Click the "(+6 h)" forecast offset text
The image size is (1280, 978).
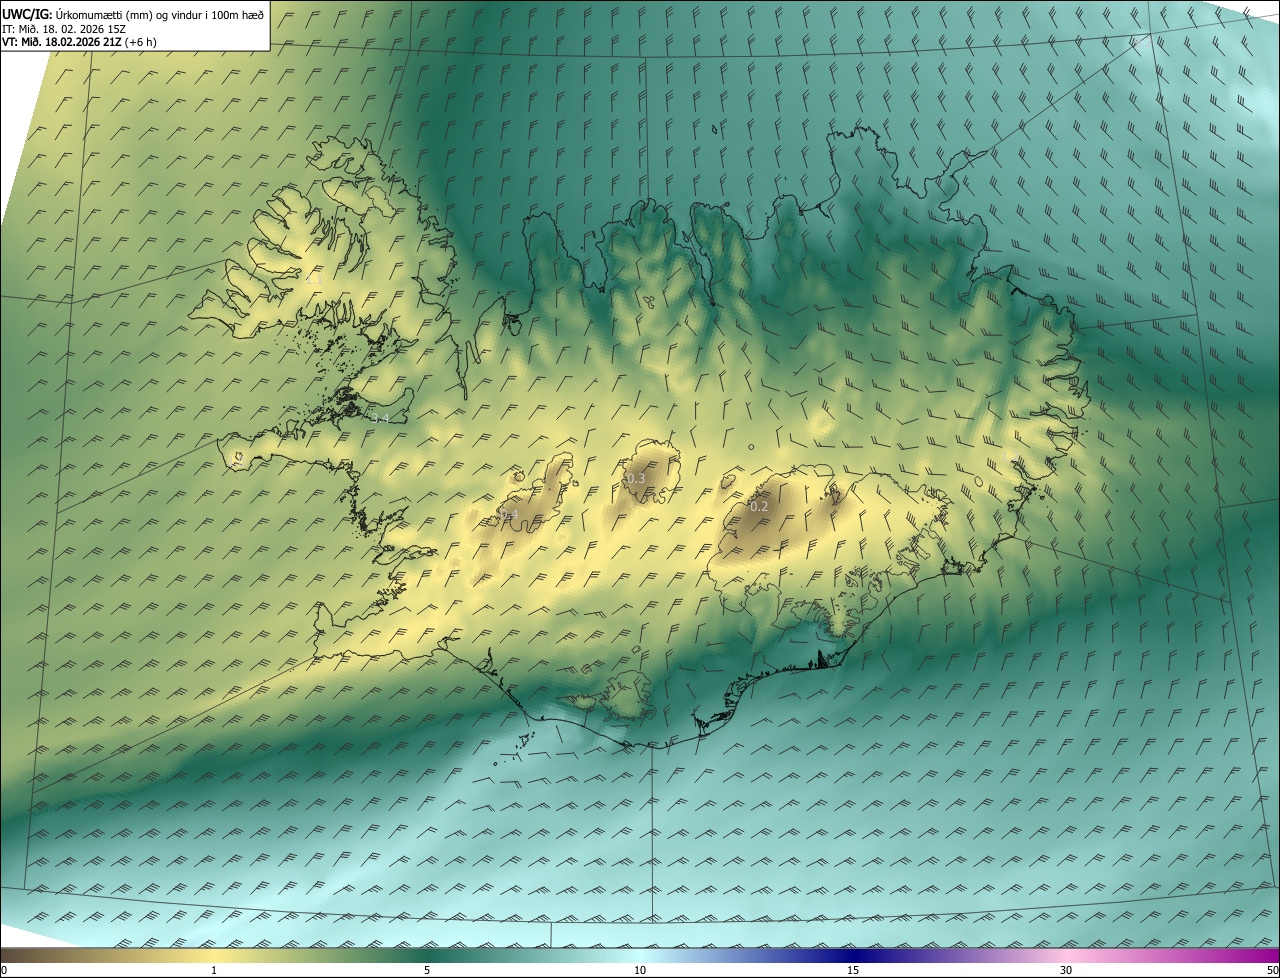coord(141,42)
